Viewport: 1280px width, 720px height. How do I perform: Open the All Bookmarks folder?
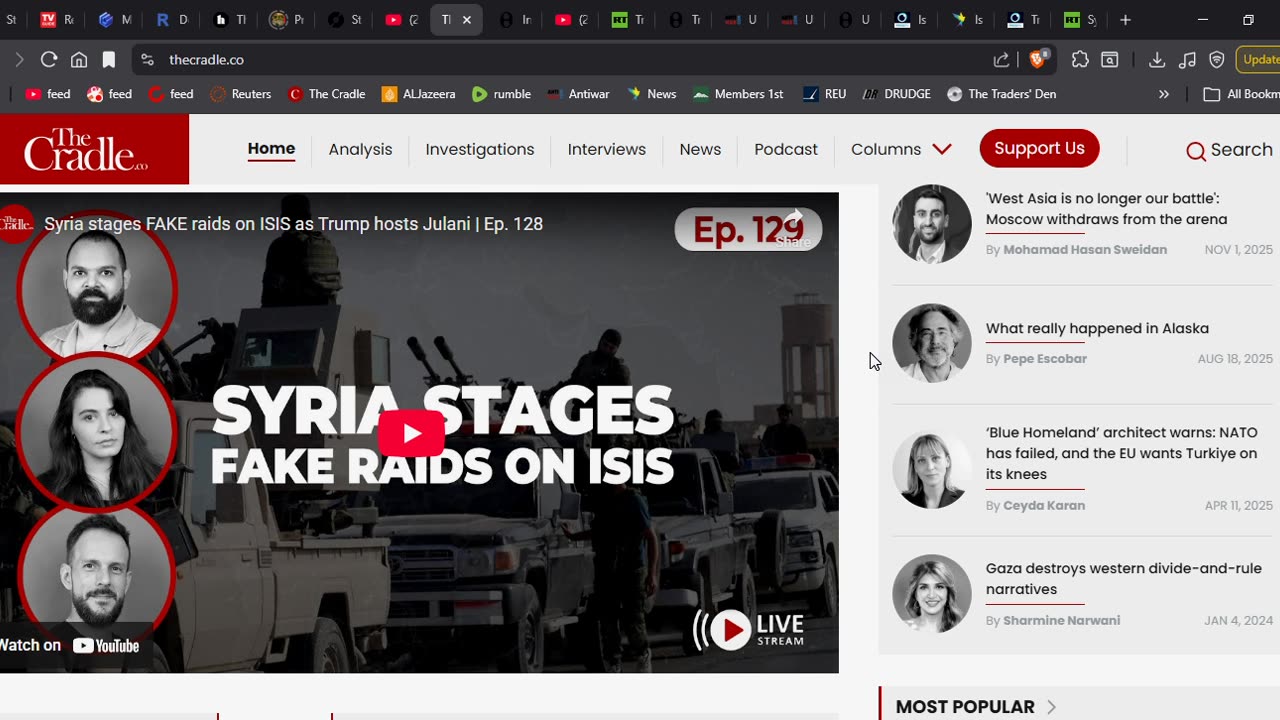1241,94
